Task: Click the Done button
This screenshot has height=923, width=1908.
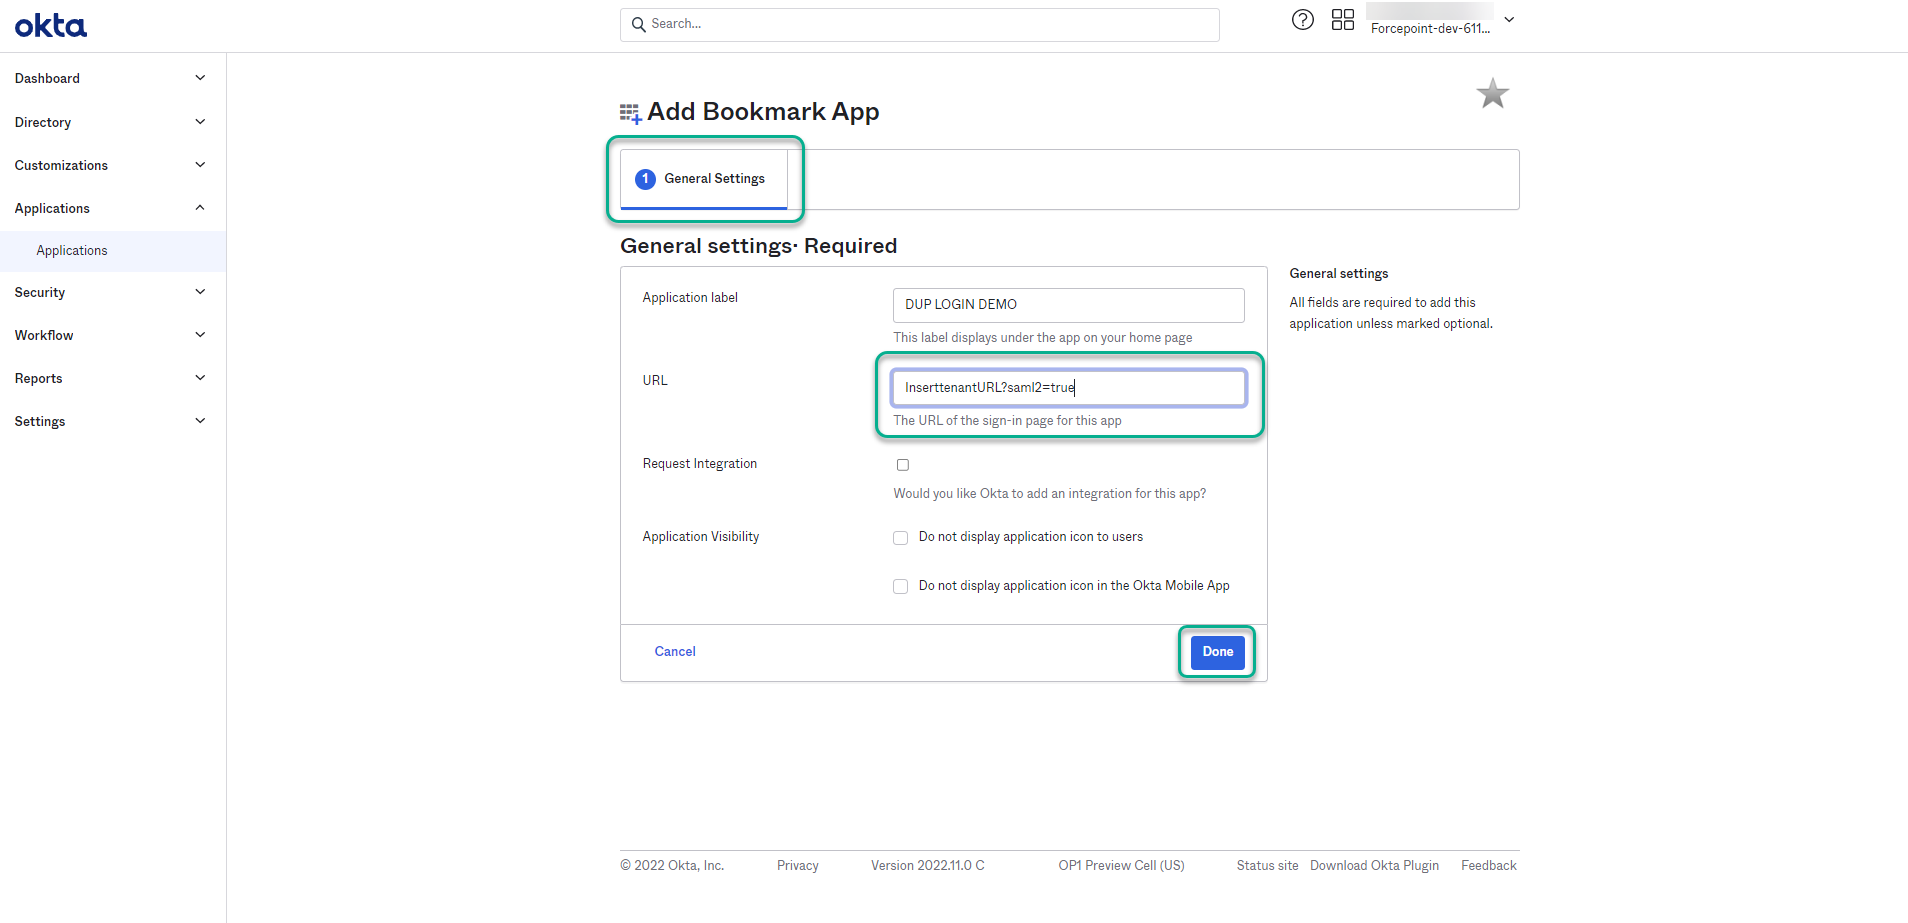Action: coord(1216,651)
